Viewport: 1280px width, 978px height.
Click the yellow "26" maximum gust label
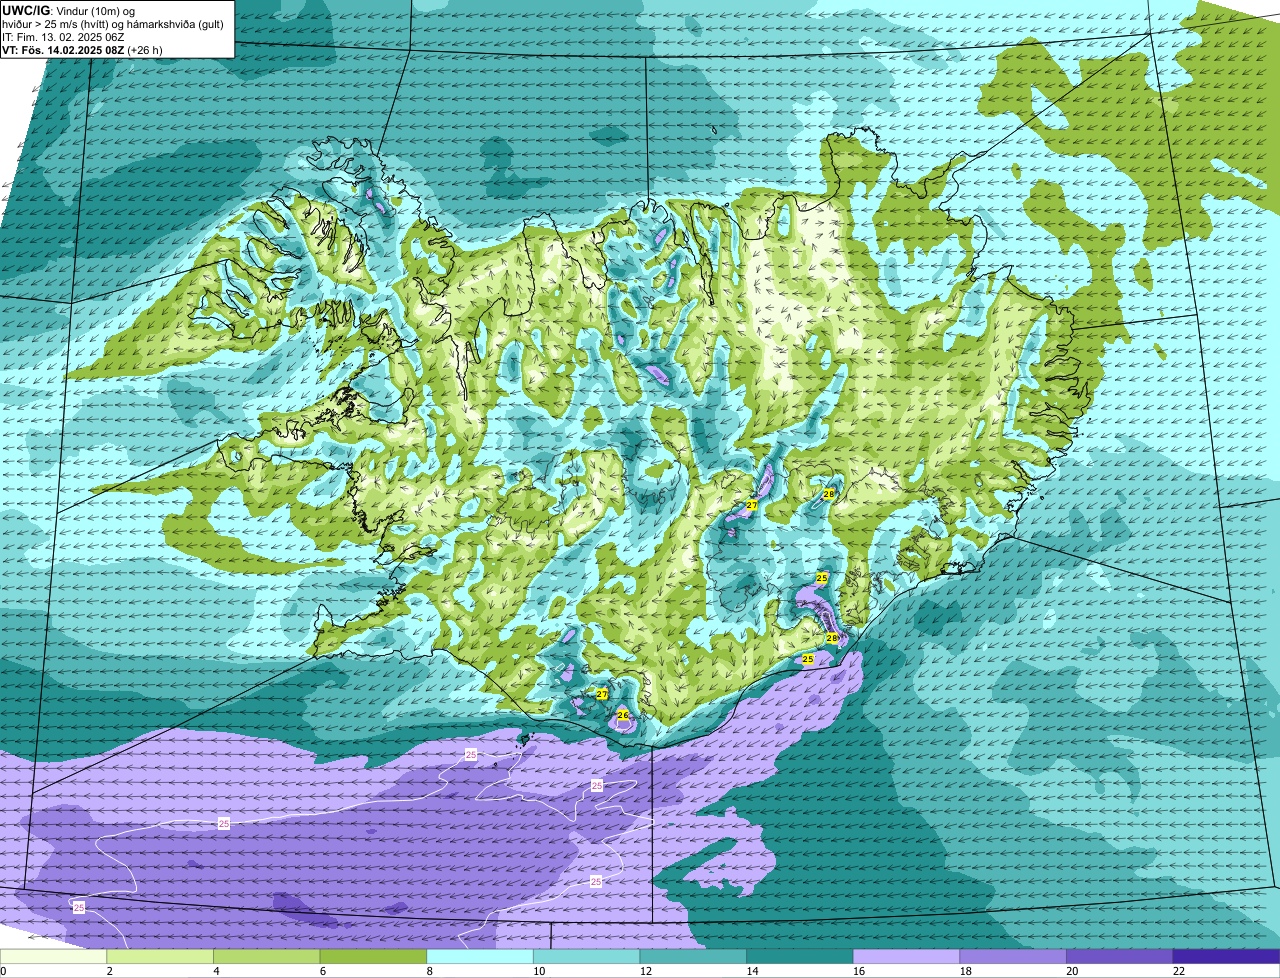[622, 715]
